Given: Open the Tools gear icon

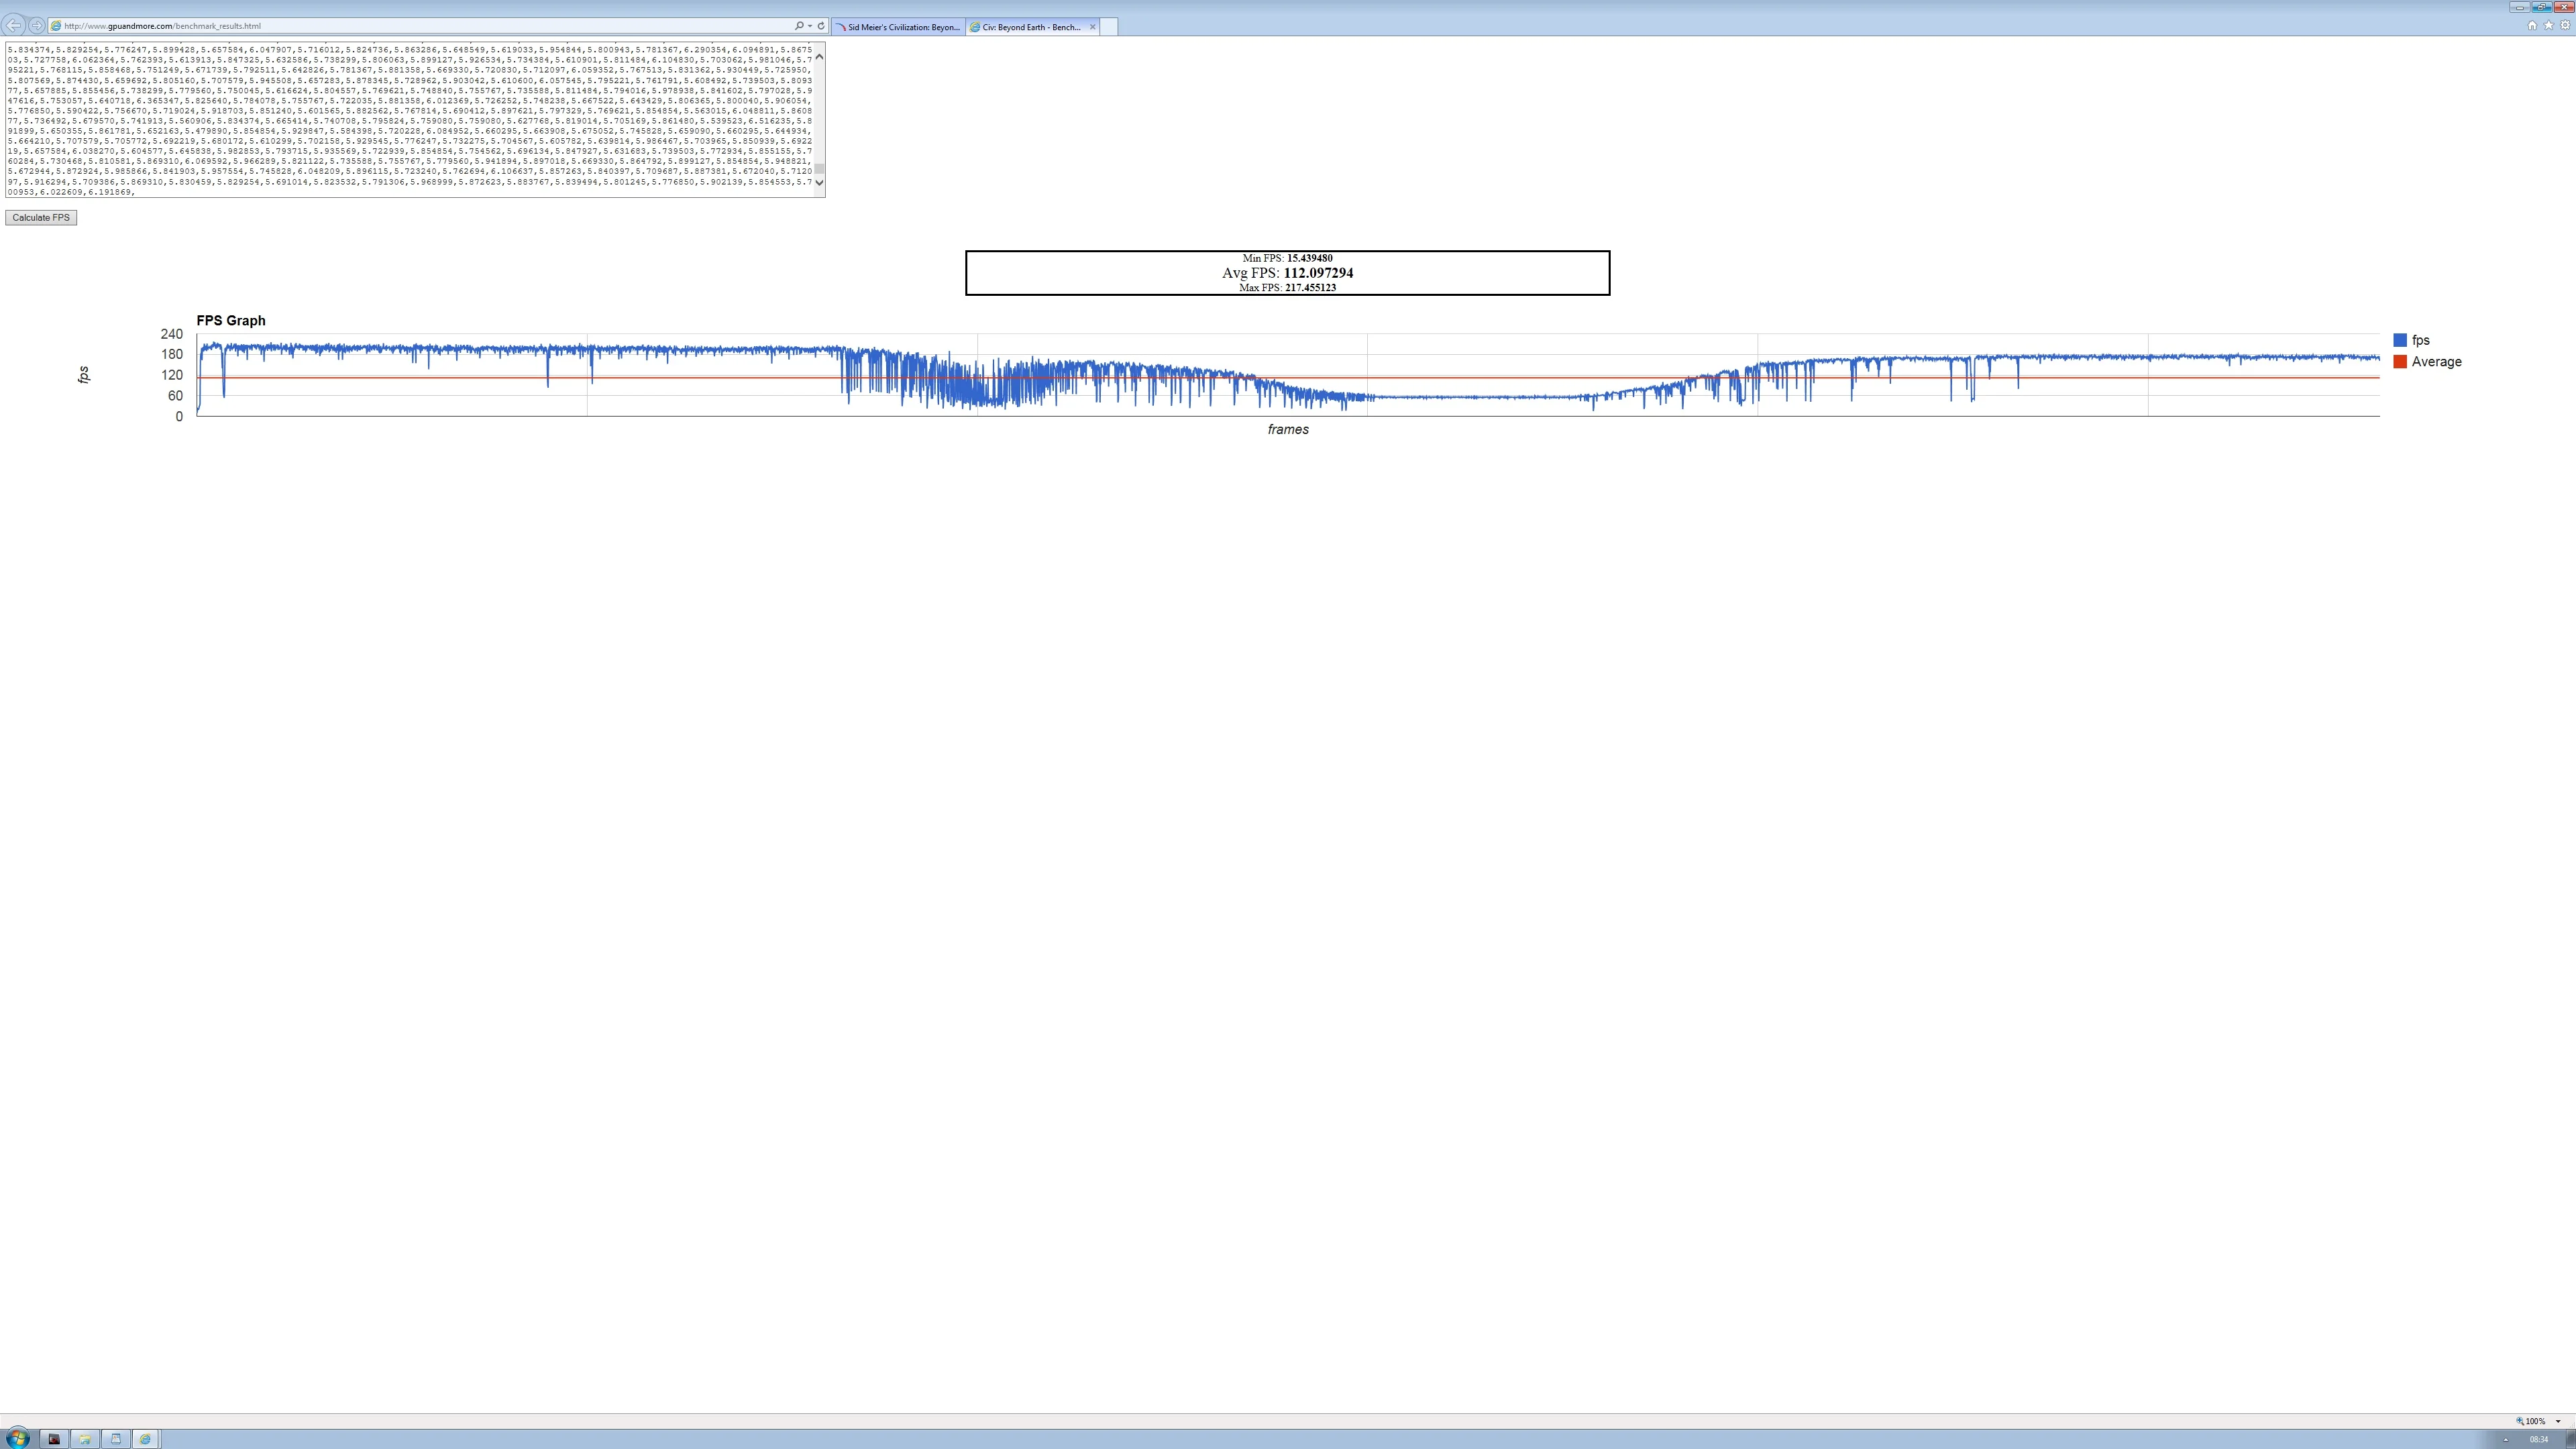Looking at the screenshot, I should (2565, 26).
